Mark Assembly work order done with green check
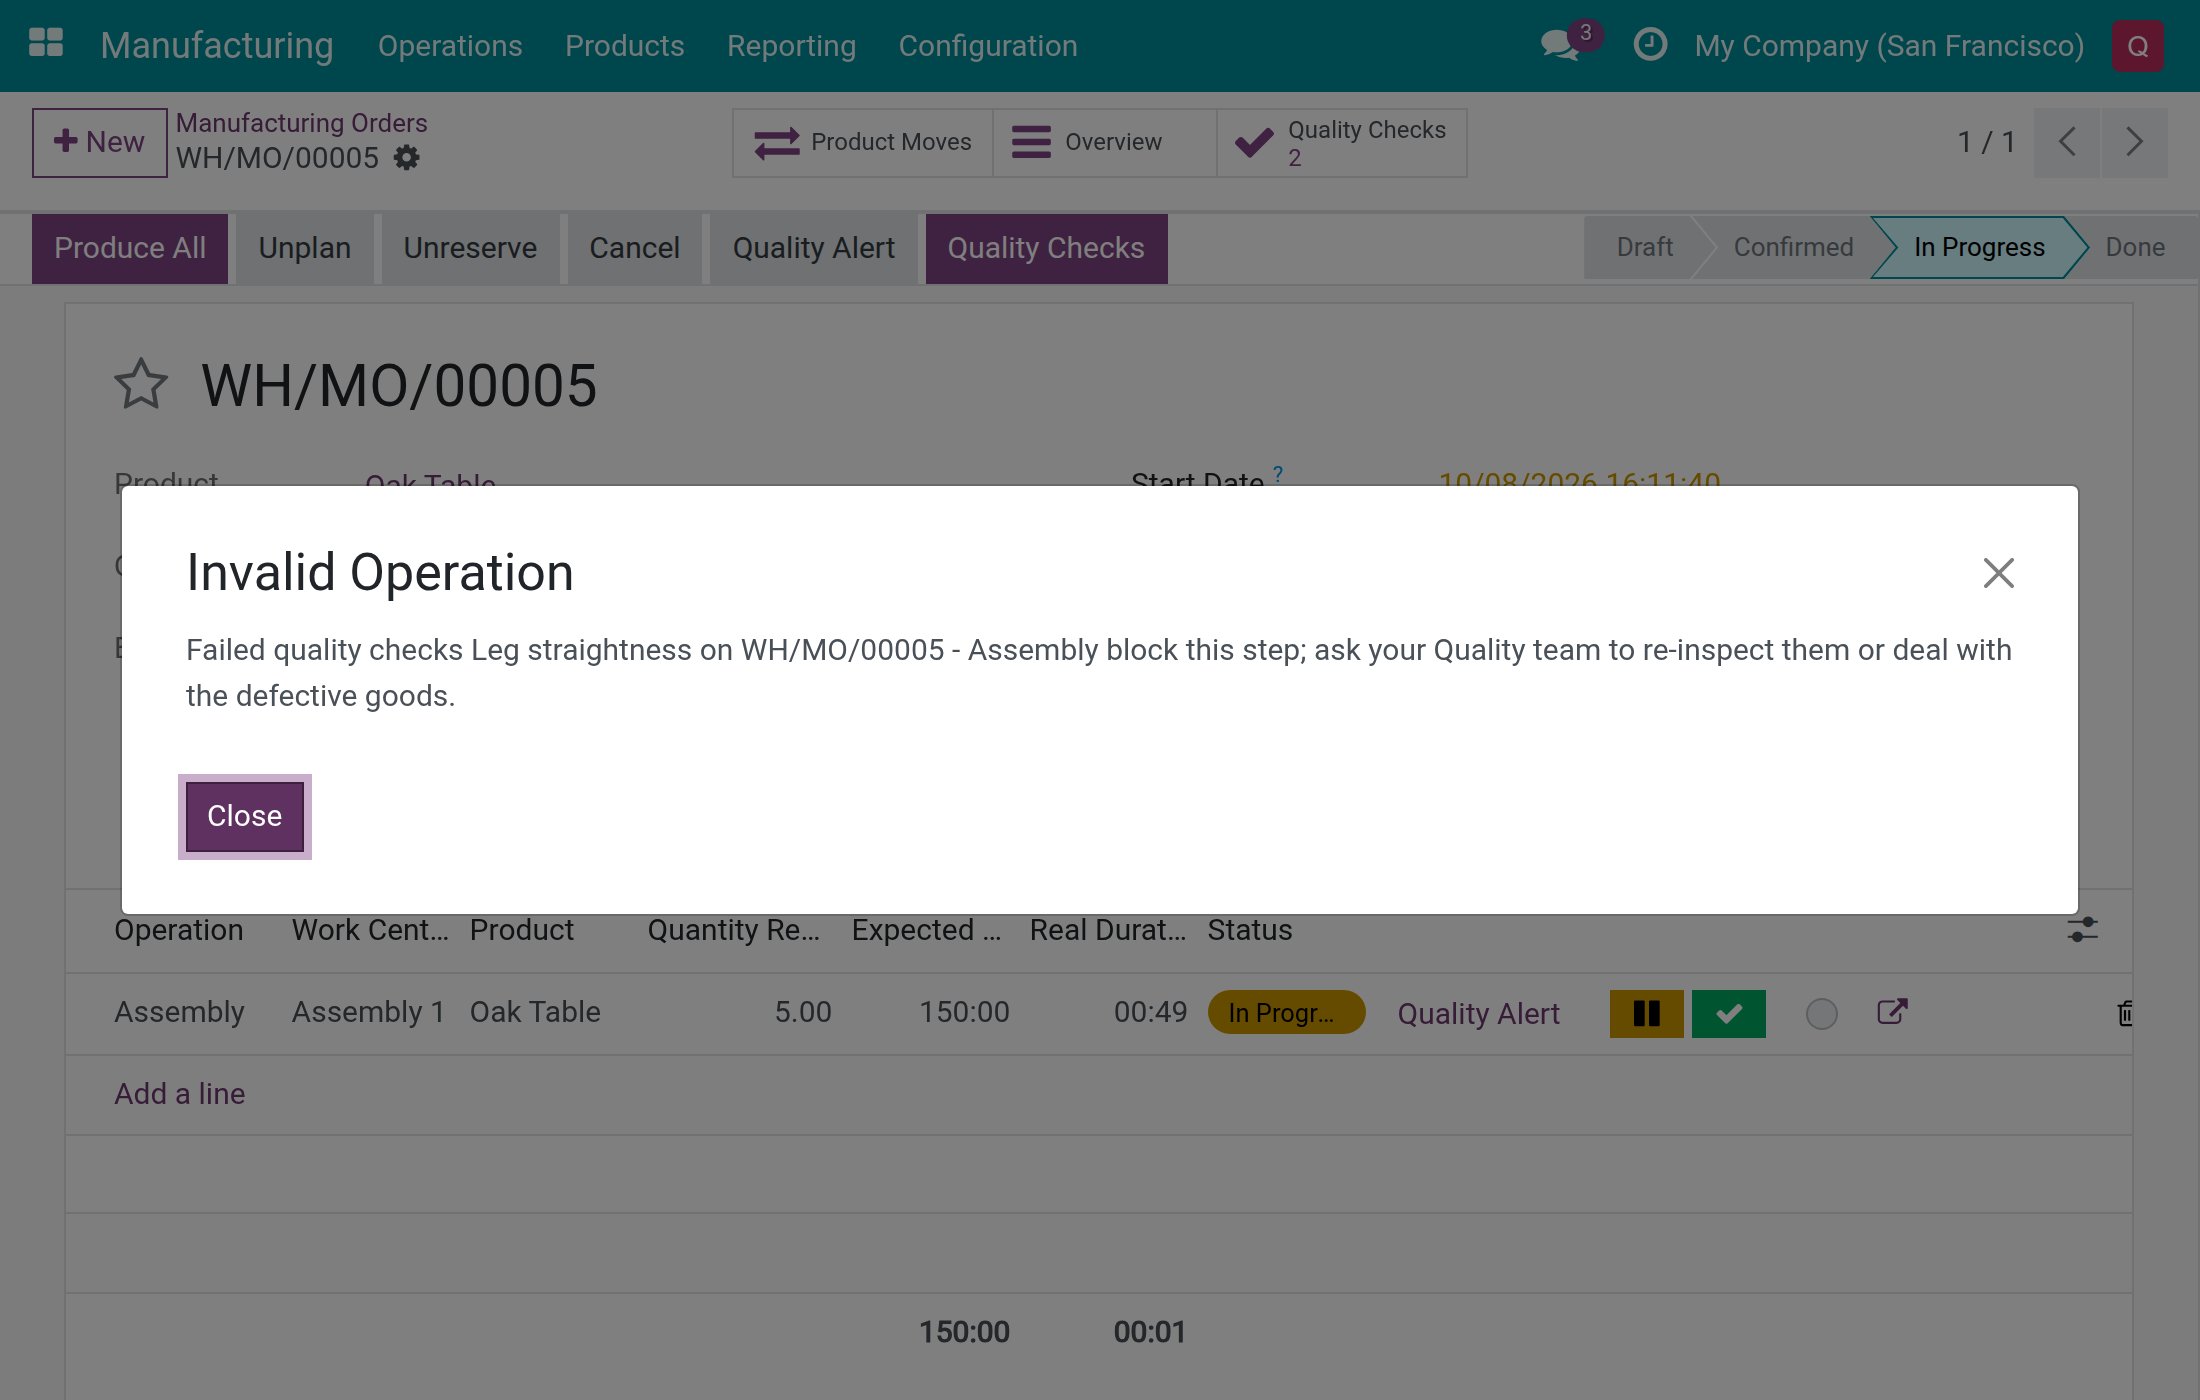This screenshot has width=2200, height=1400. [x=1728, y=1014]
